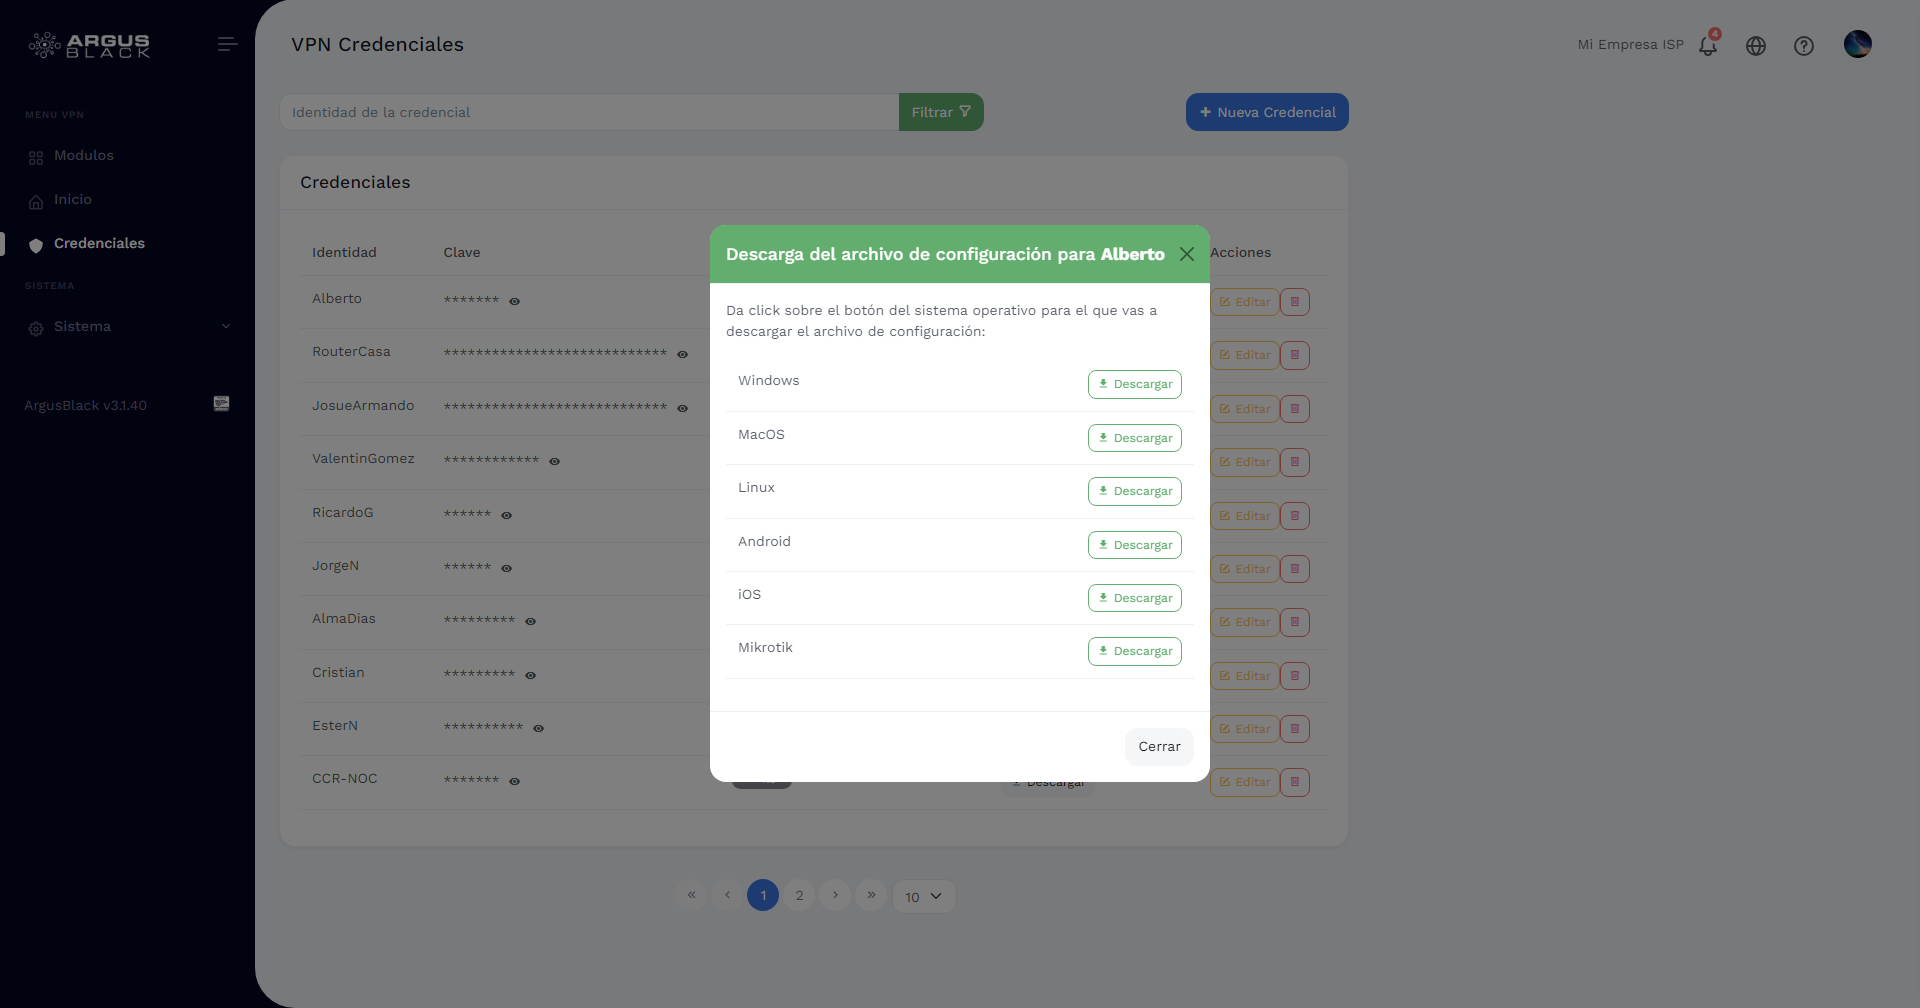Screen dimensions: 1920x1008
Task: Download the Mikrotik configuration file
Action: coord(1134,651)
